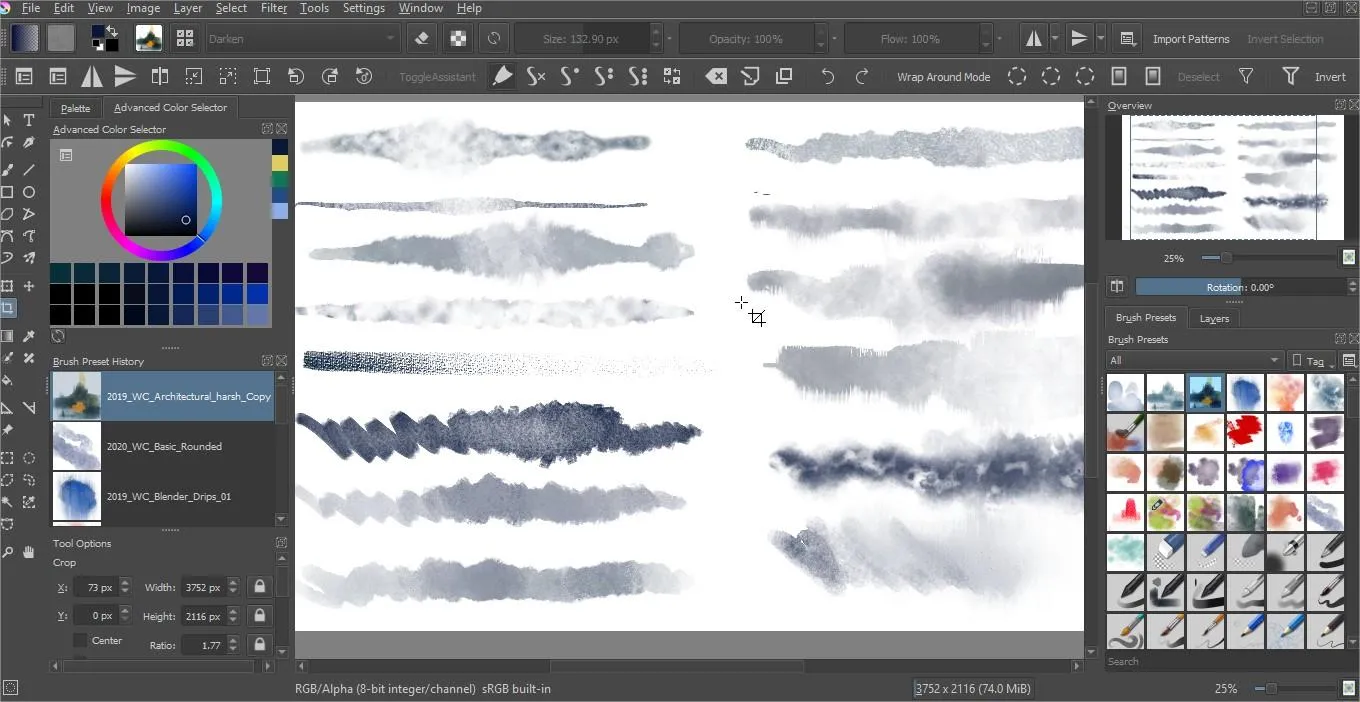
Task: Reload the original brush preset
Action: coord(494,39)
